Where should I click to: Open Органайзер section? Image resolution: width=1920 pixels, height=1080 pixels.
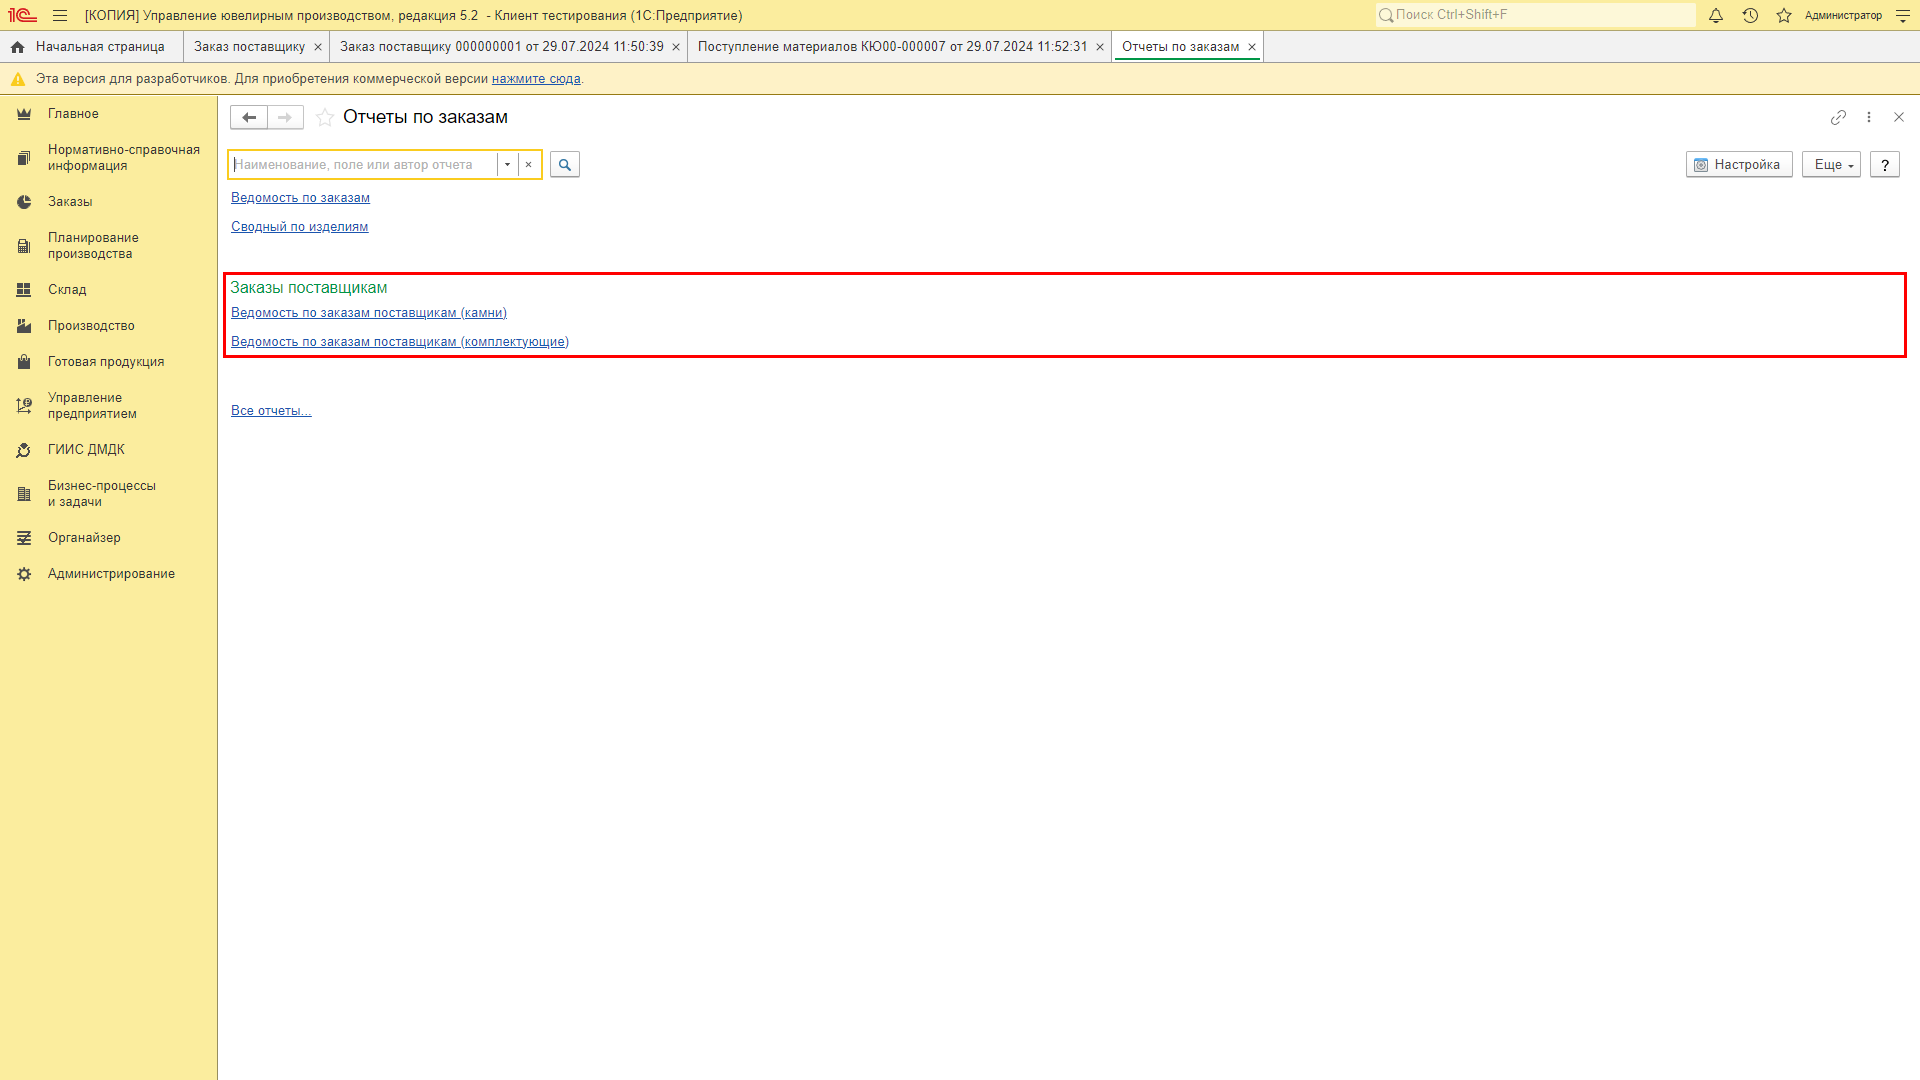click(108, 538)
